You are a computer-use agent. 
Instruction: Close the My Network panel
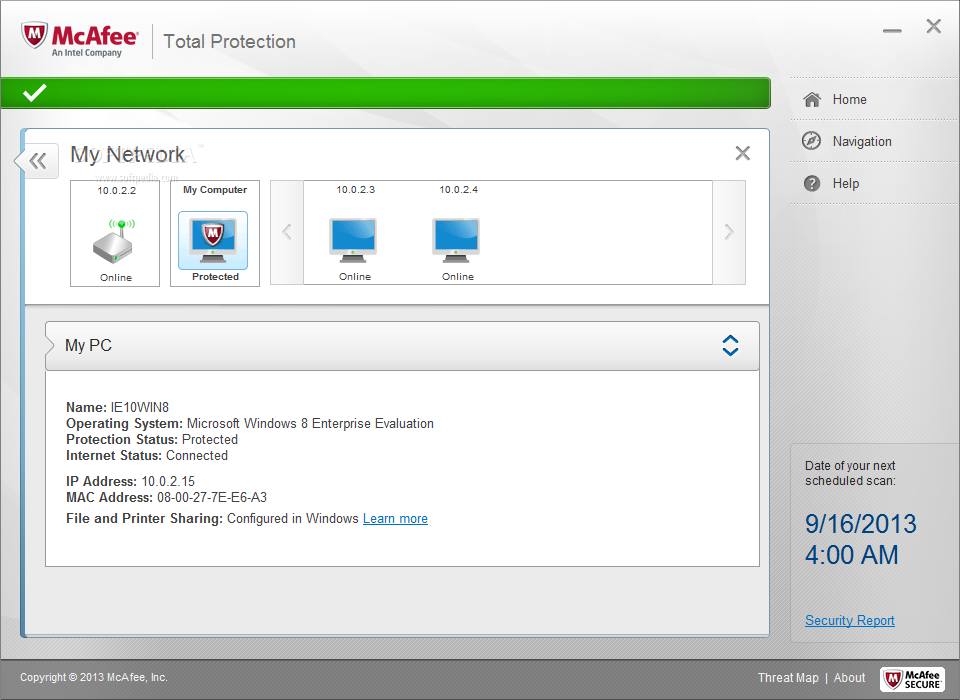point(743,153)
